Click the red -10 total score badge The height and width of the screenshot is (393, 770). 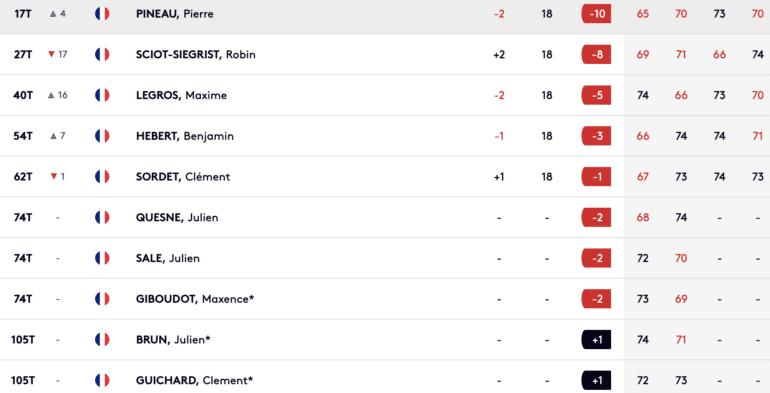click(x=596, y=14)
